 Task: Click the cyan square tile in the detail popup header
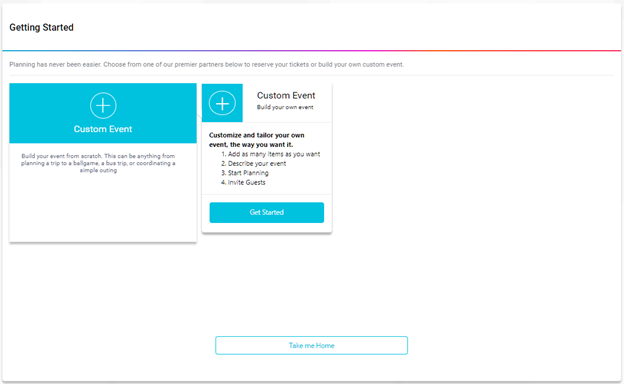(222, 103)
